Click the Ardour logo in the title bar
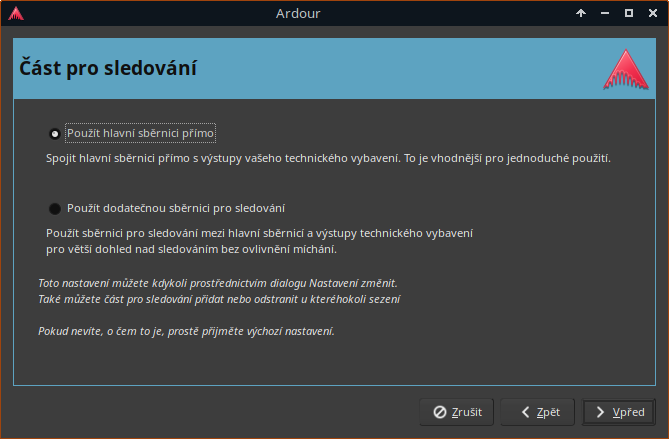This screenshot has width=669, height=439. pos(16,13)
